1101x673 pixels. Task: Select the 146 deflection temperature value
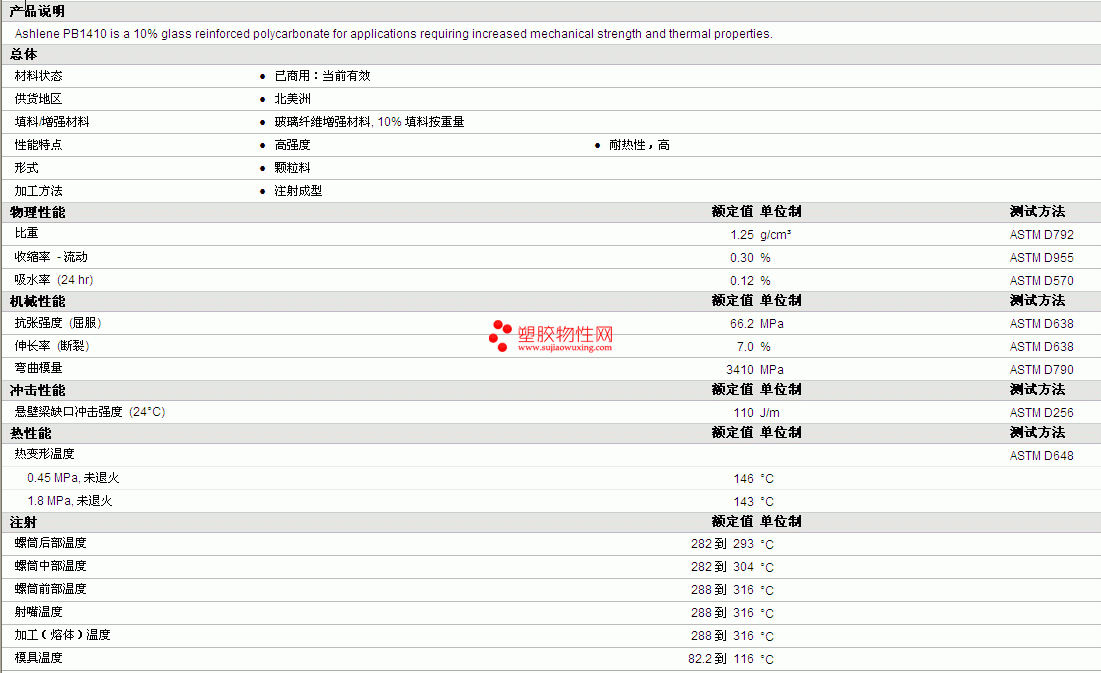[744, 479]
